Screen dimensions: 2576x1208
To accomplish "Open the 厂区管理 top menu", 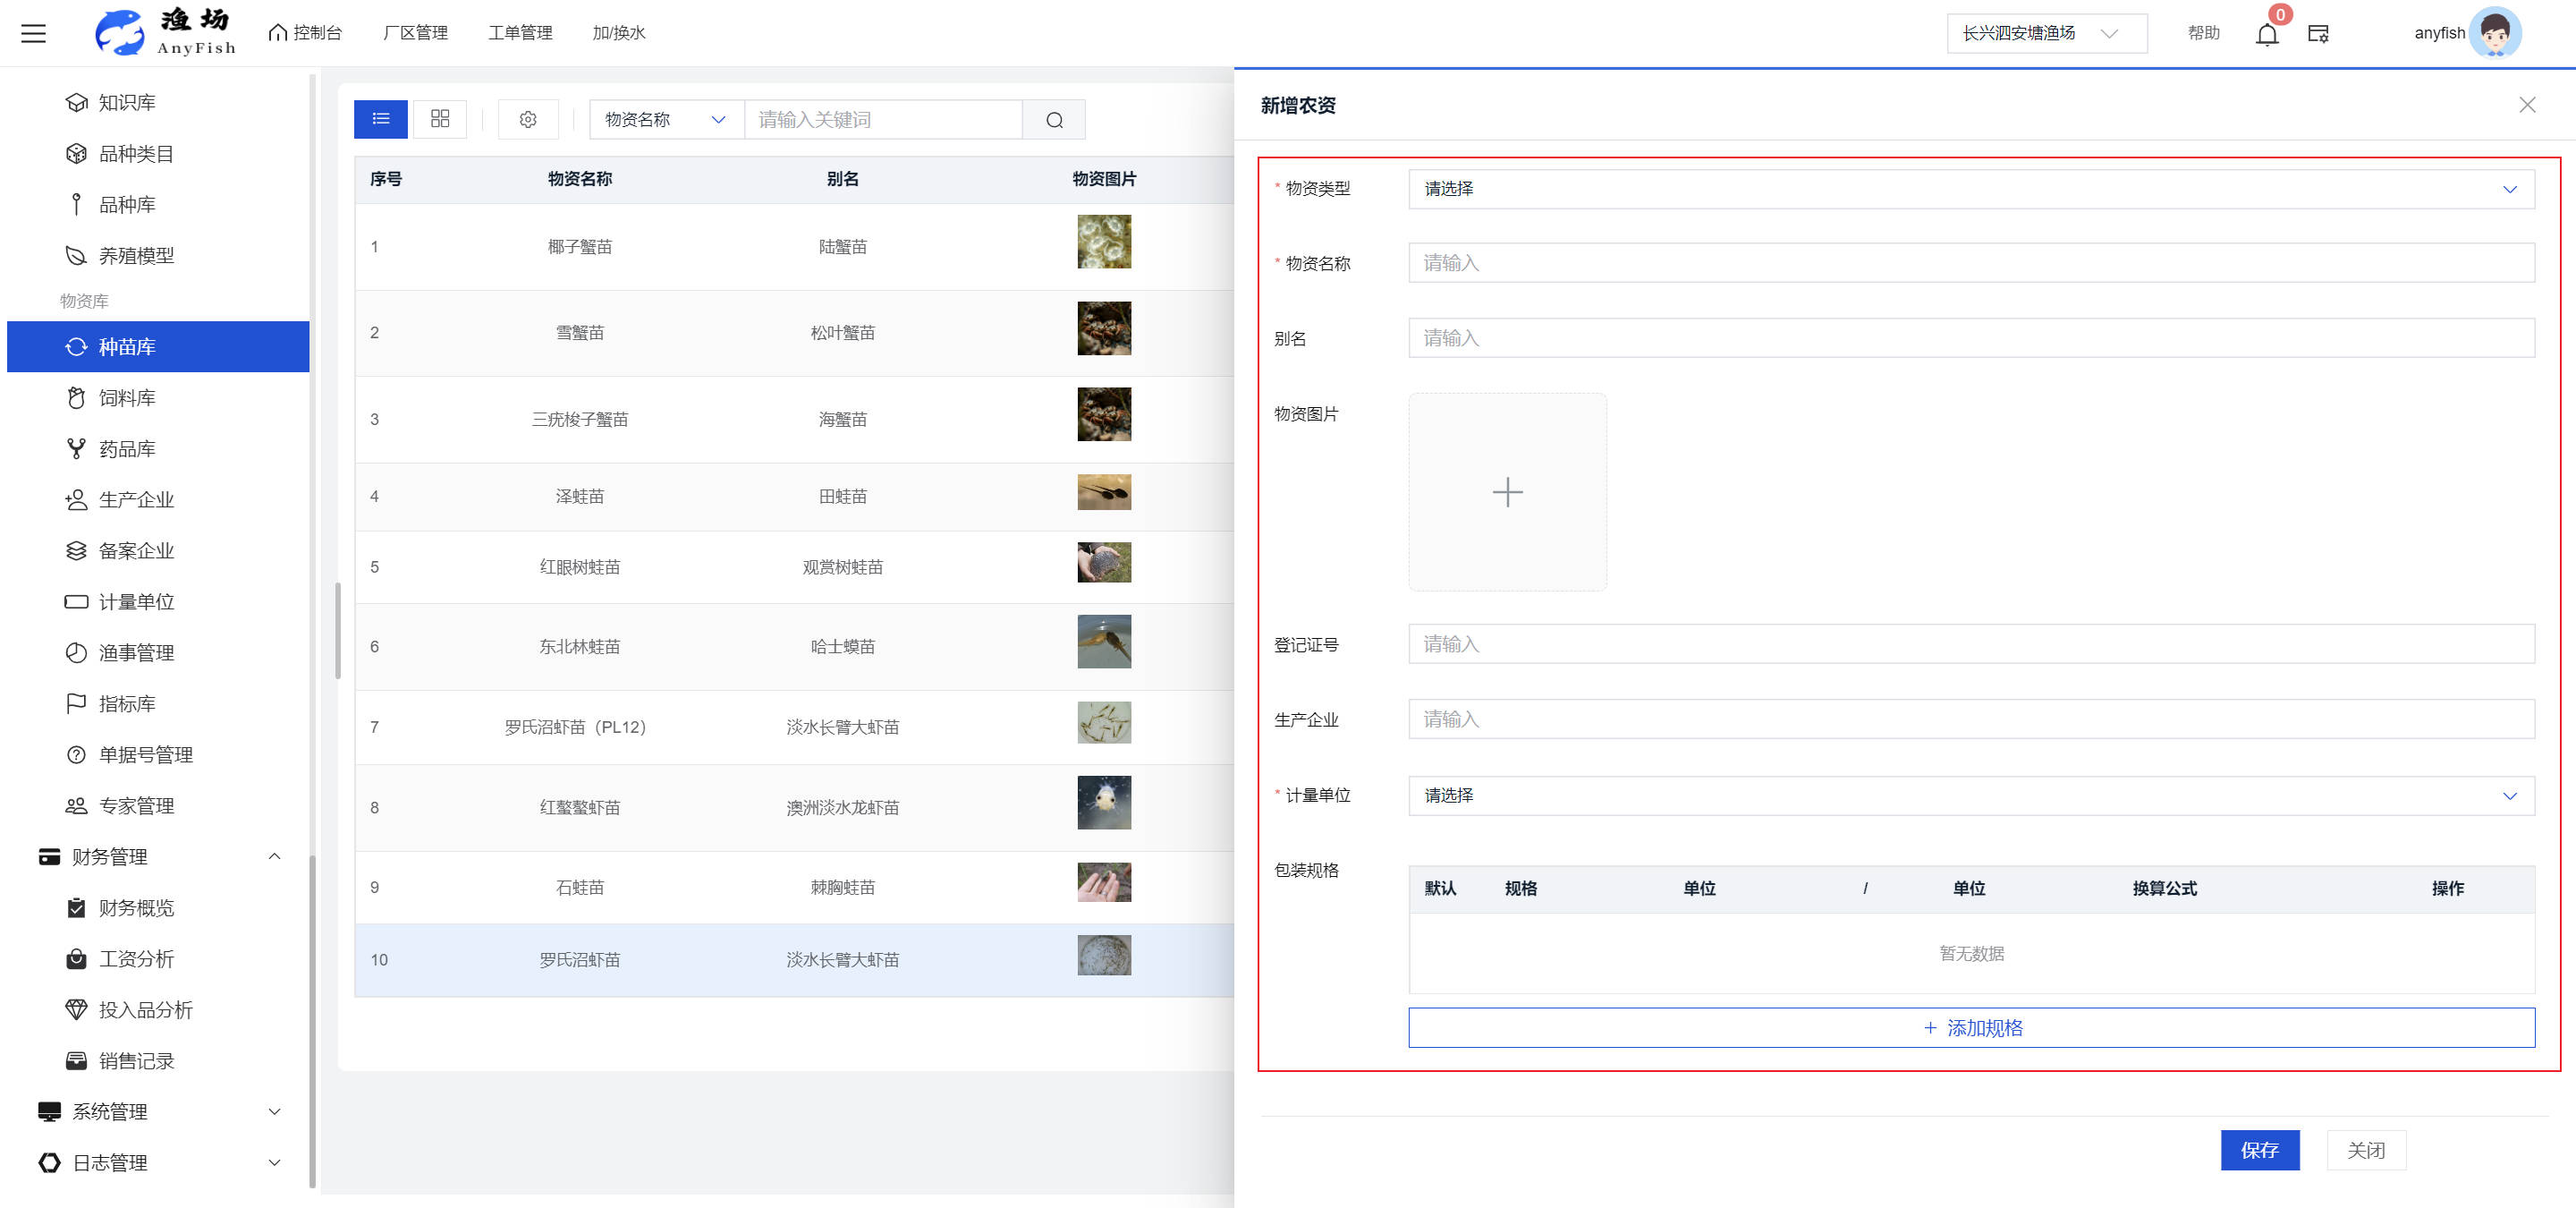I will coord(415,33).
